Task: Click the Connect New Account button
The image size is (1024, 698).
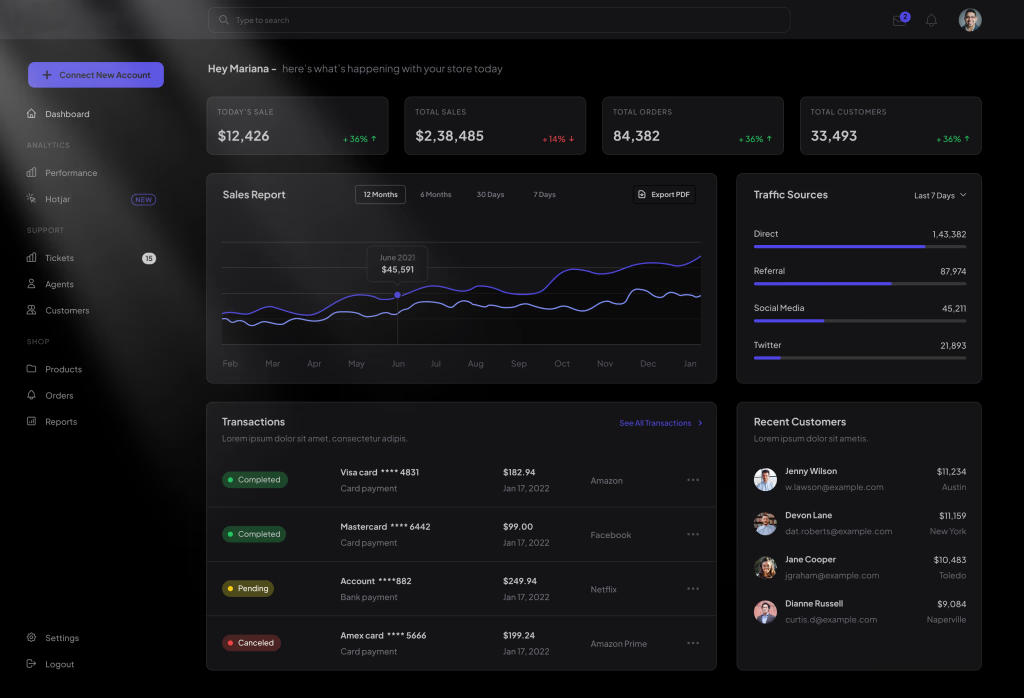Action: click(96, 75)
